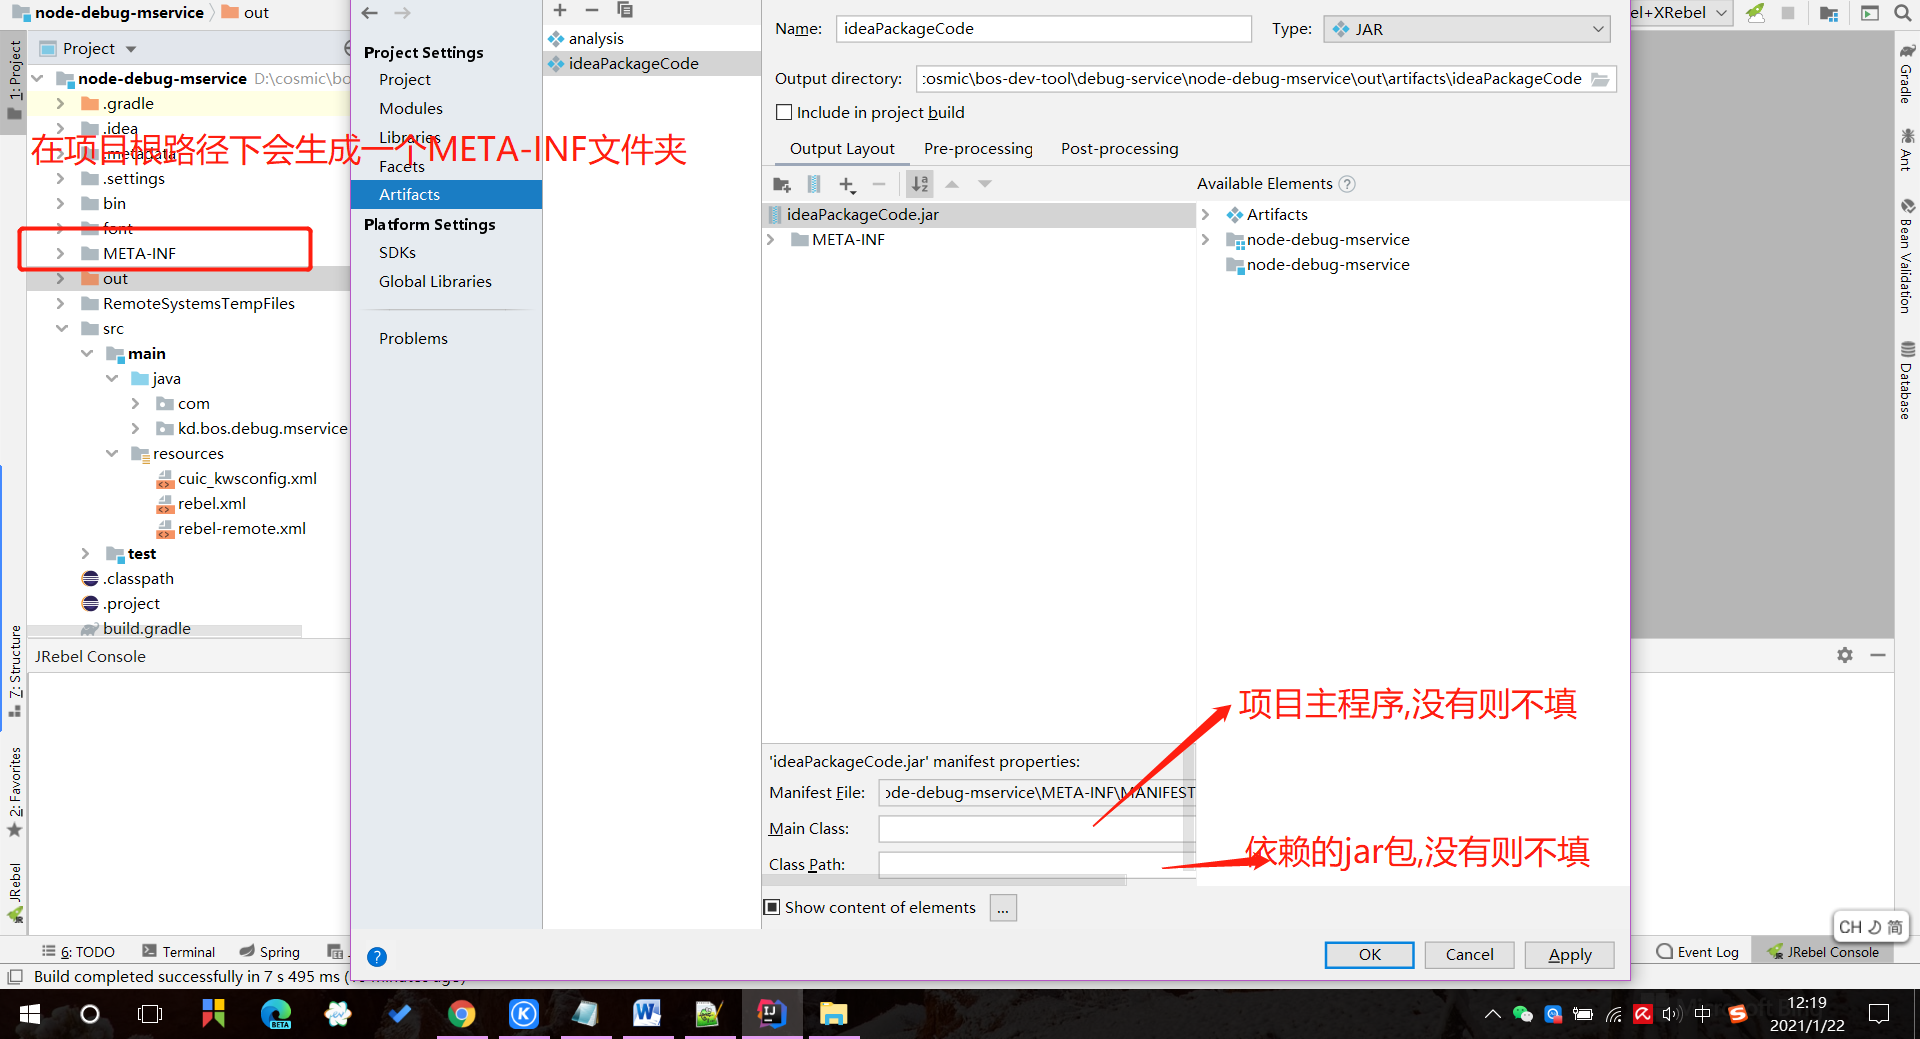The image size is (1920, 1039).
Task: Remove the selected artifact with the minus icon
Action: tap(592, 10)
